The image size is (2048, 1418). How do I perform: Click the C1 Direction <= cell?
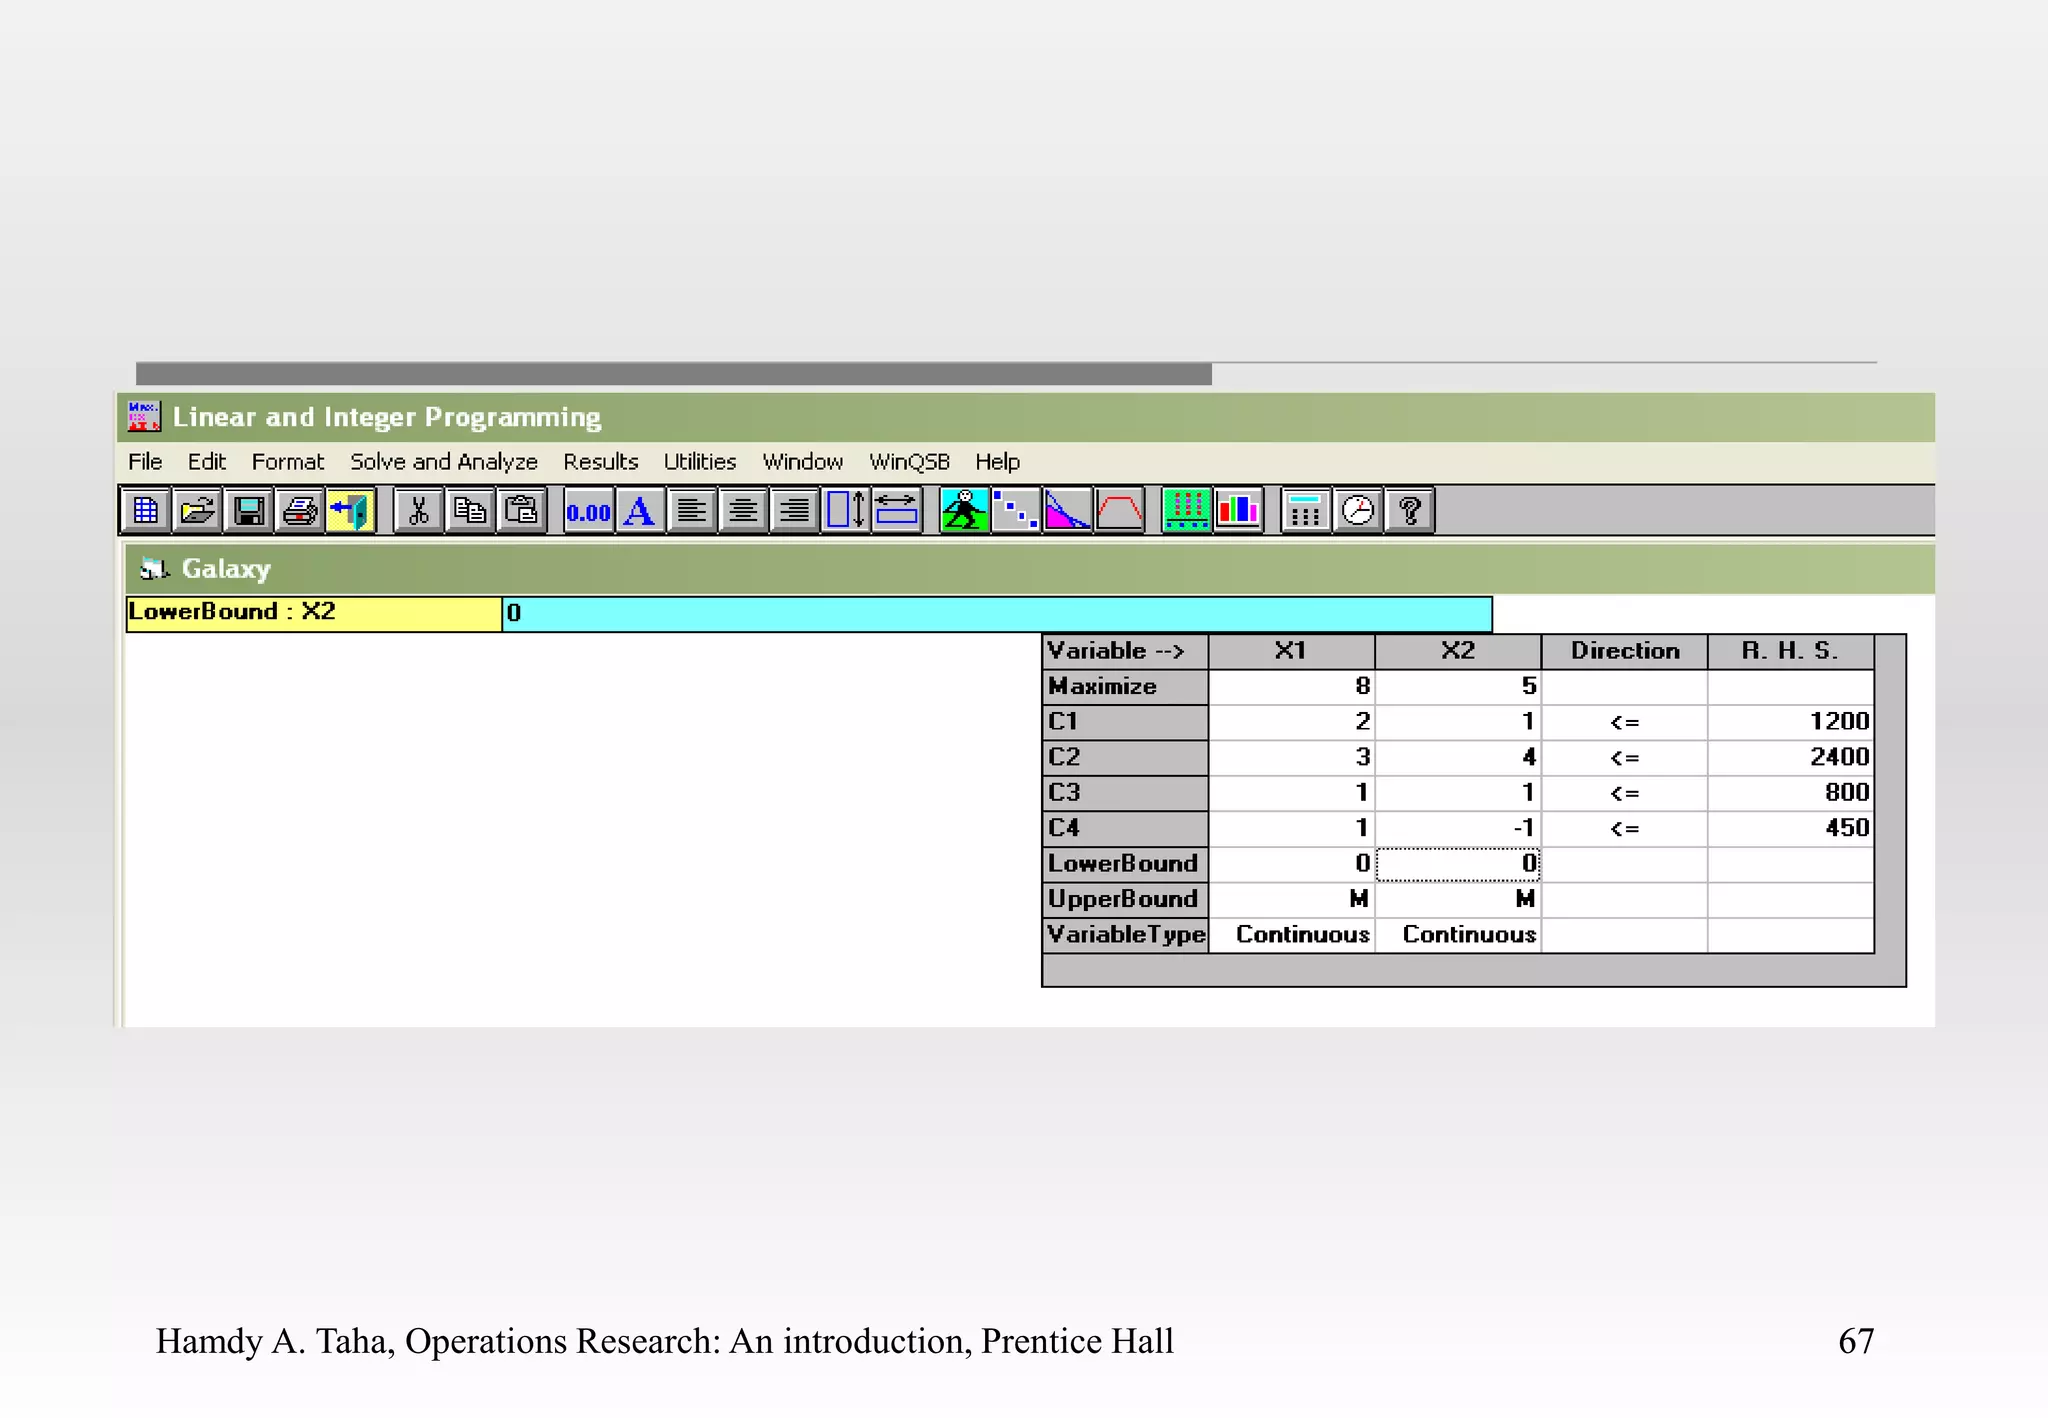click(x=1624, y=722)
